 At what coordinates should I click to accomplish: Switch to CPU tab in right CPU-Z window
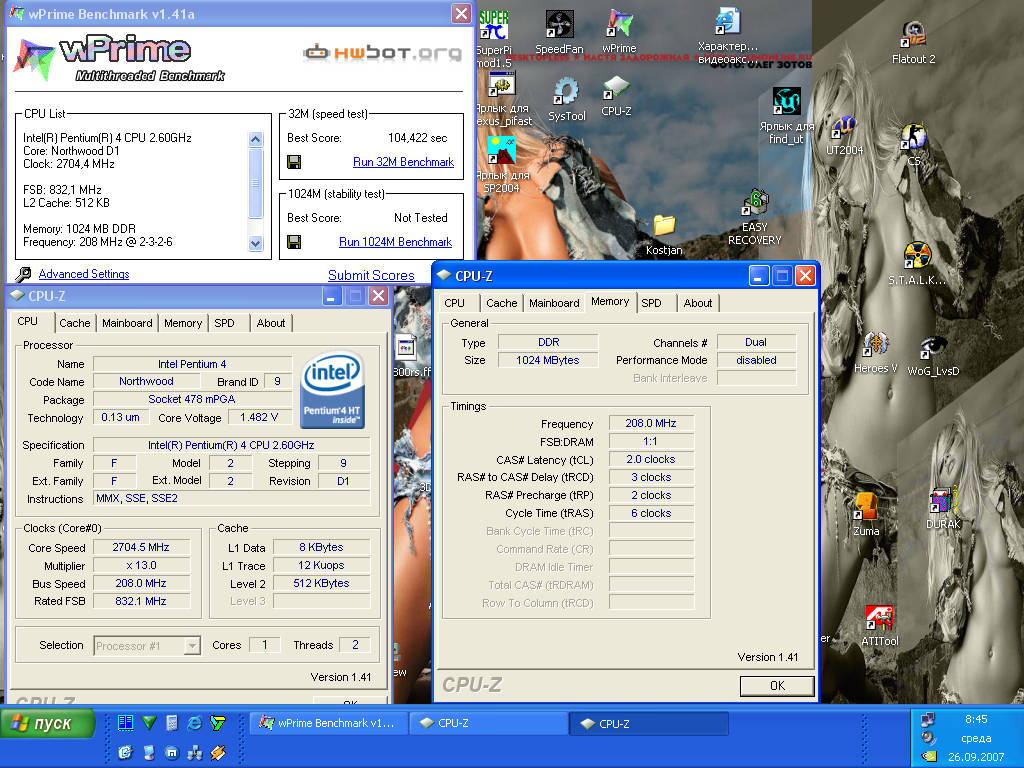pyautogui.click(x=455, y=303)
